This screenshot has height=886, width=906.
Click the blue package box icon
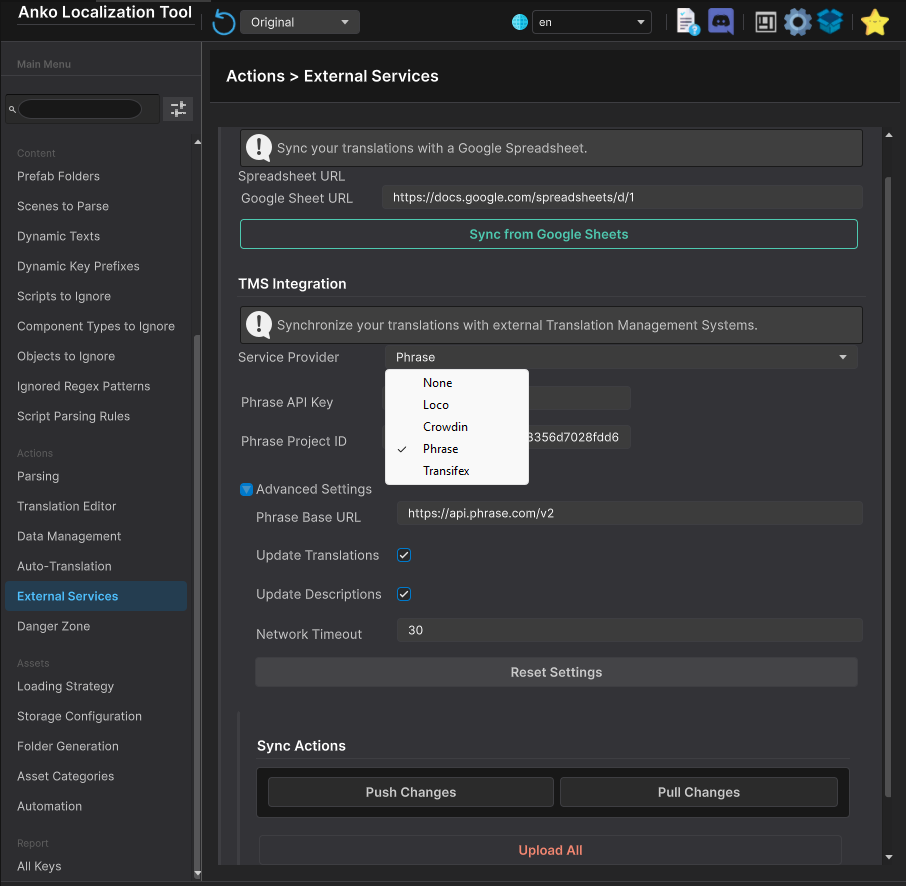(830, 22)
